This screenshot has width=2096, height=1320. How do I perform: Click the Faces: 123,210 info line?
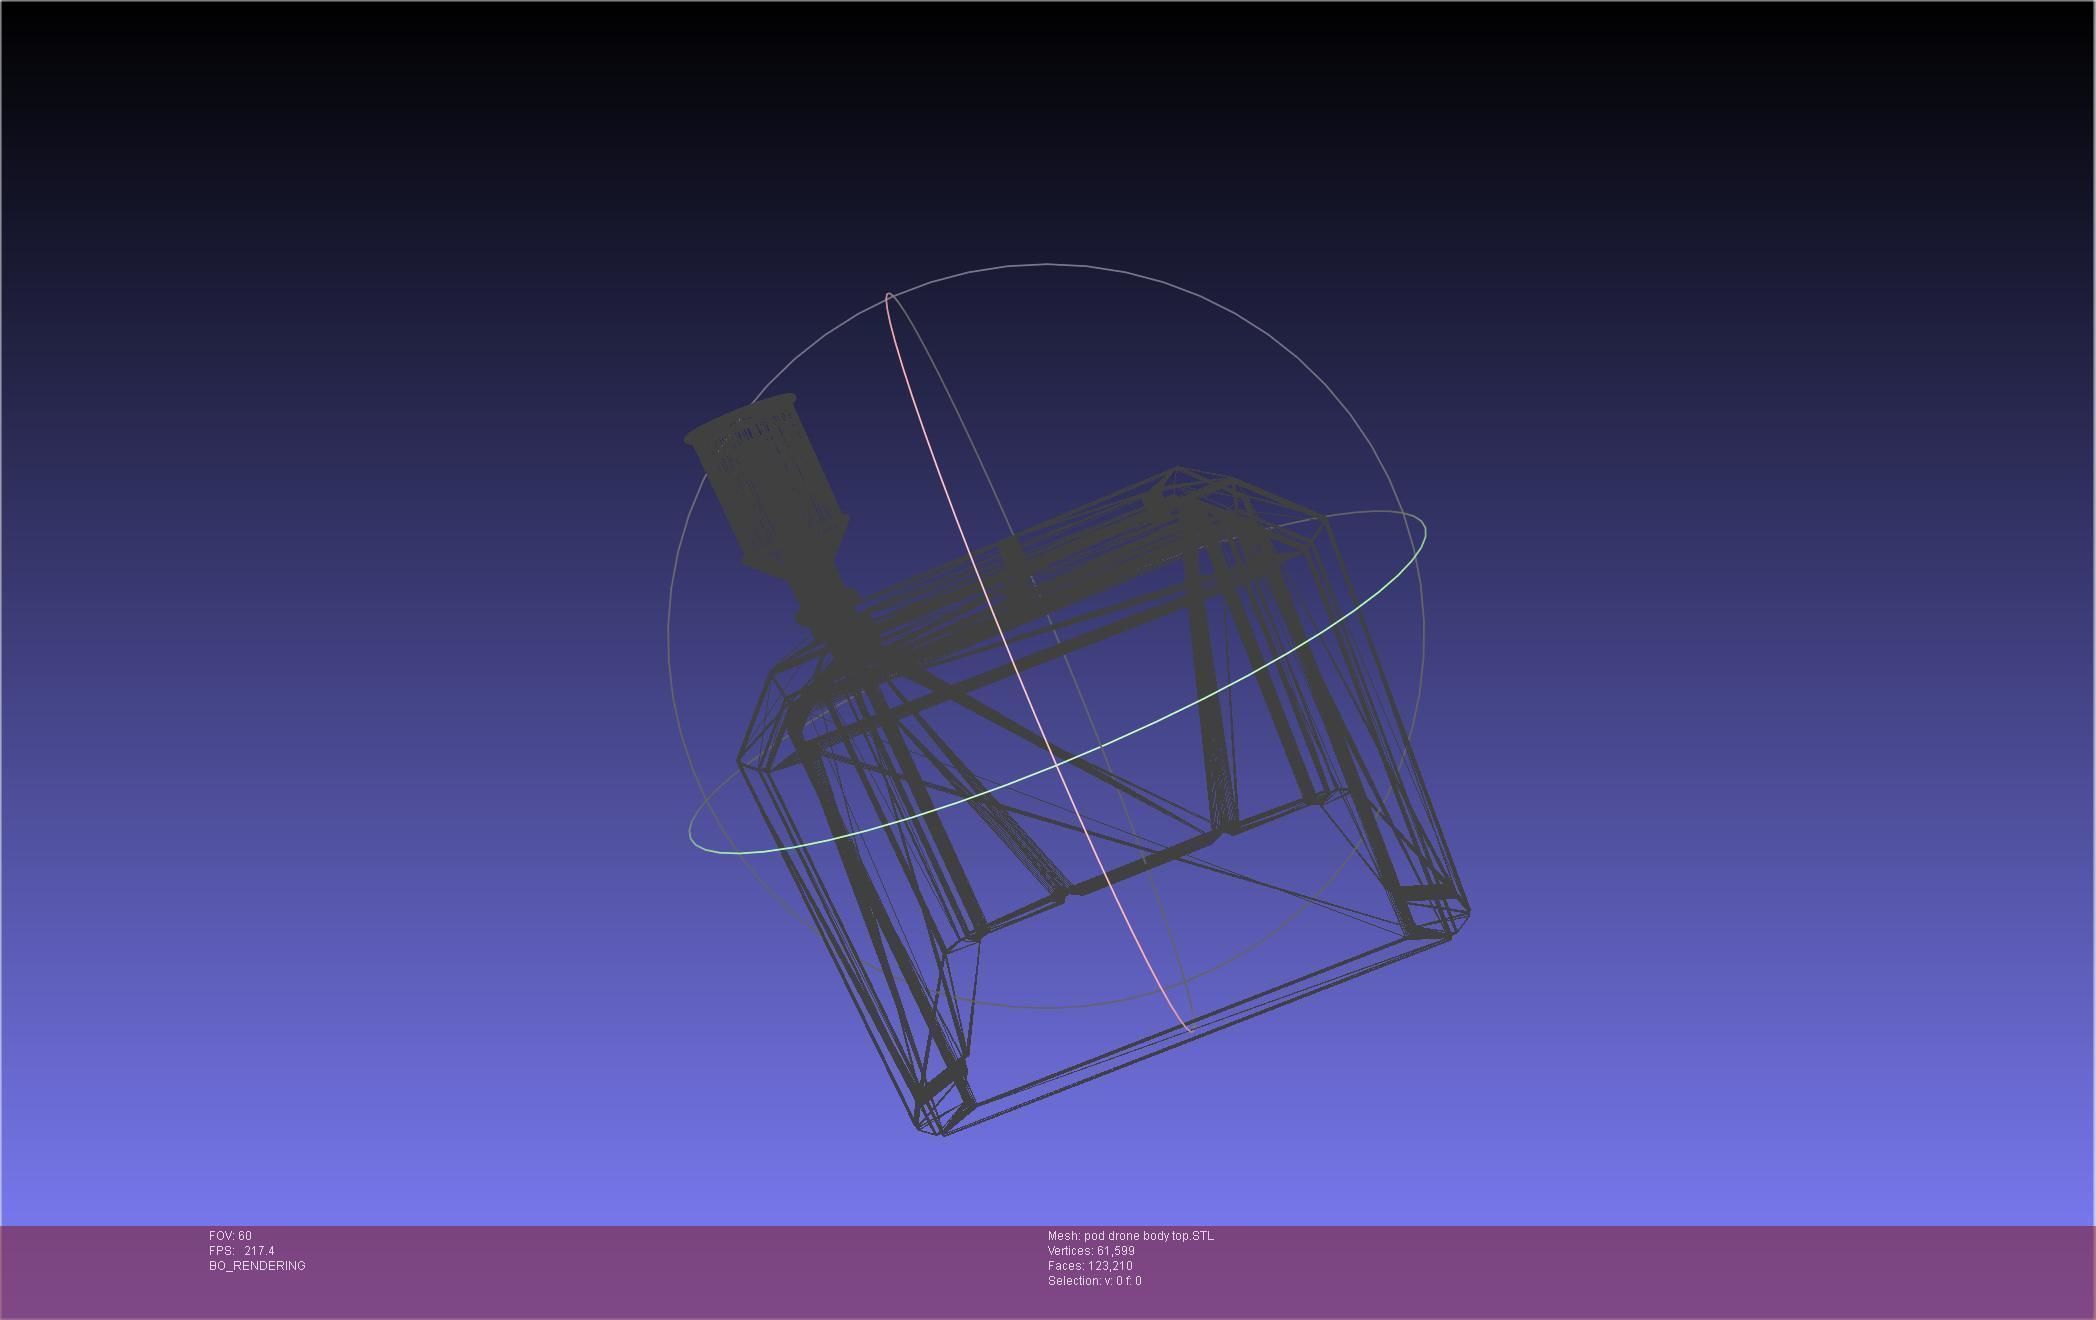coord(1089,1266)
